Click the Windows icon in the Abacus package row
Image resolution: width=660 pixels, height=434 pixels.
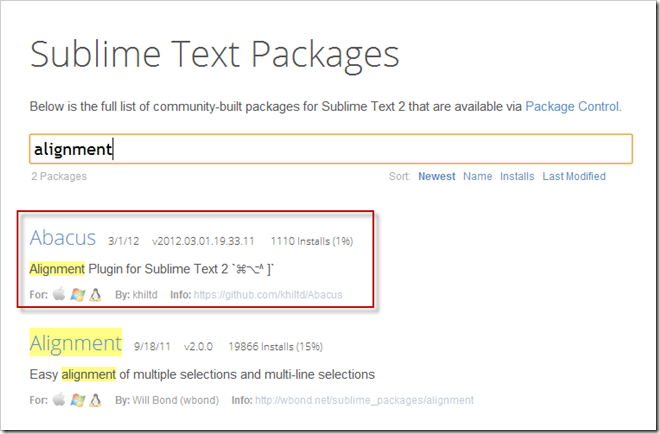click(76, 296)
